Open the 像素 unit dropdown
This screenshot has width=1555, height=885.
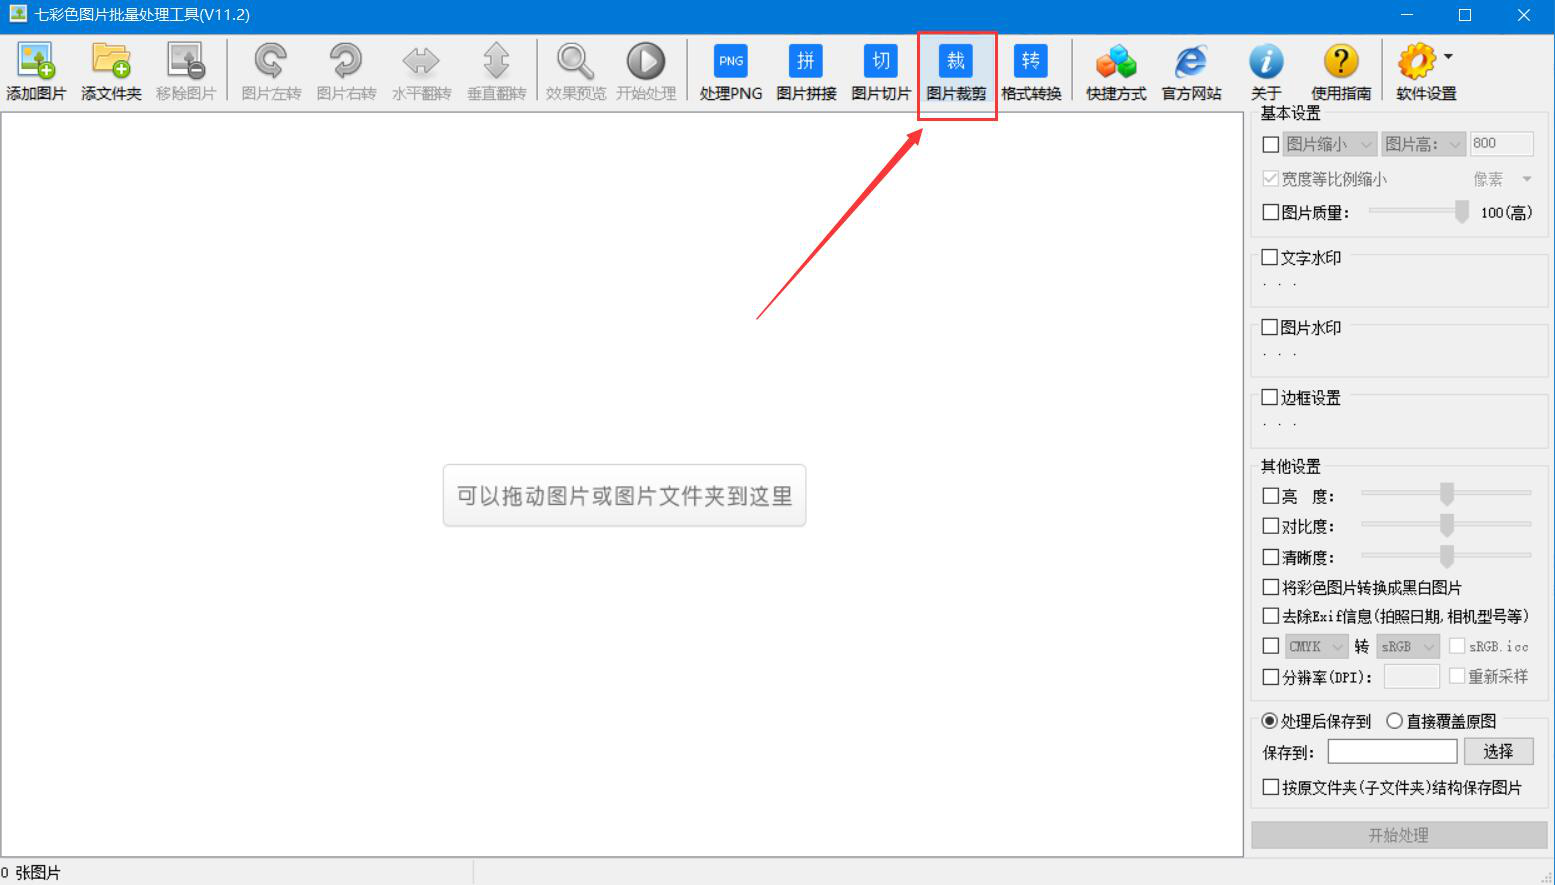(1502, 179)
